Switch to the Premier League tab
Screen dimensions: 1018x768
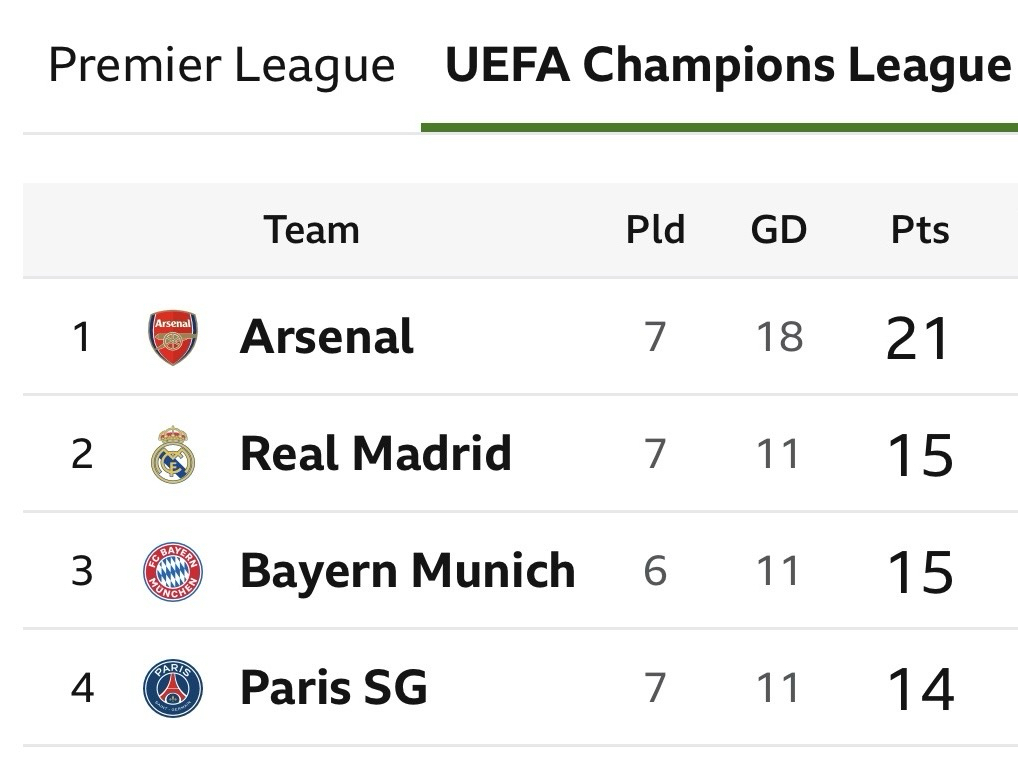click(221, 66)
